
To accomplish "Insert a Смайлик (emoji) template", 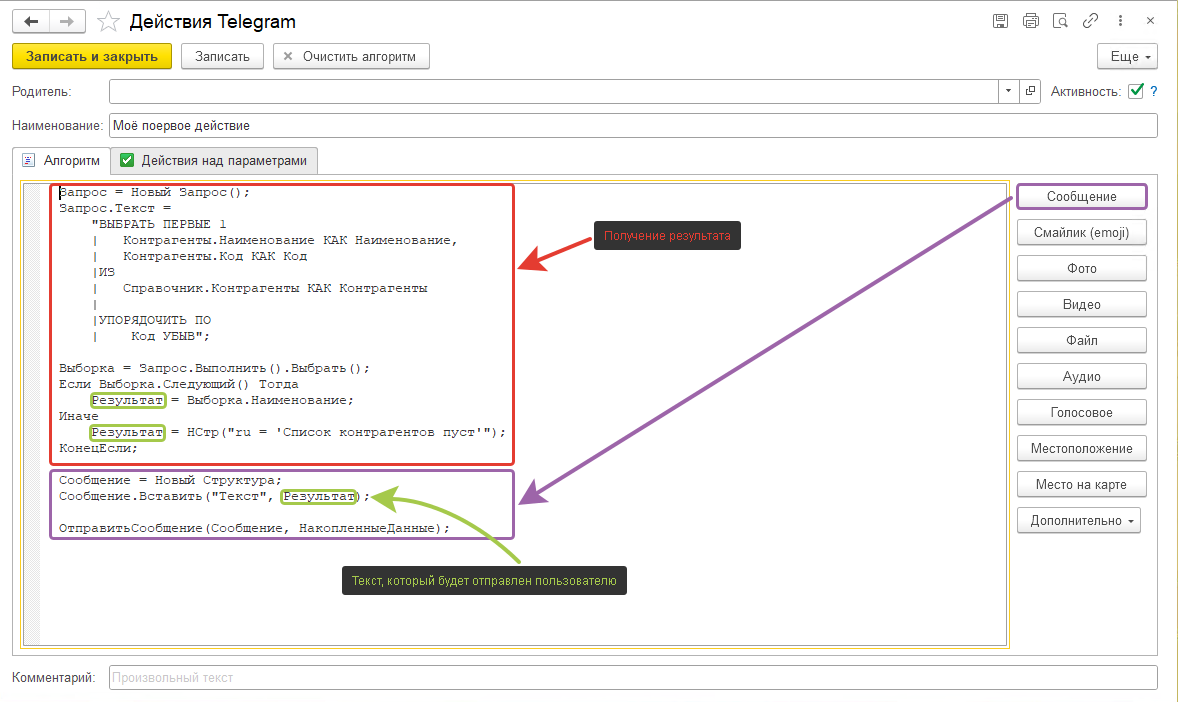I will pos(1081,233).
